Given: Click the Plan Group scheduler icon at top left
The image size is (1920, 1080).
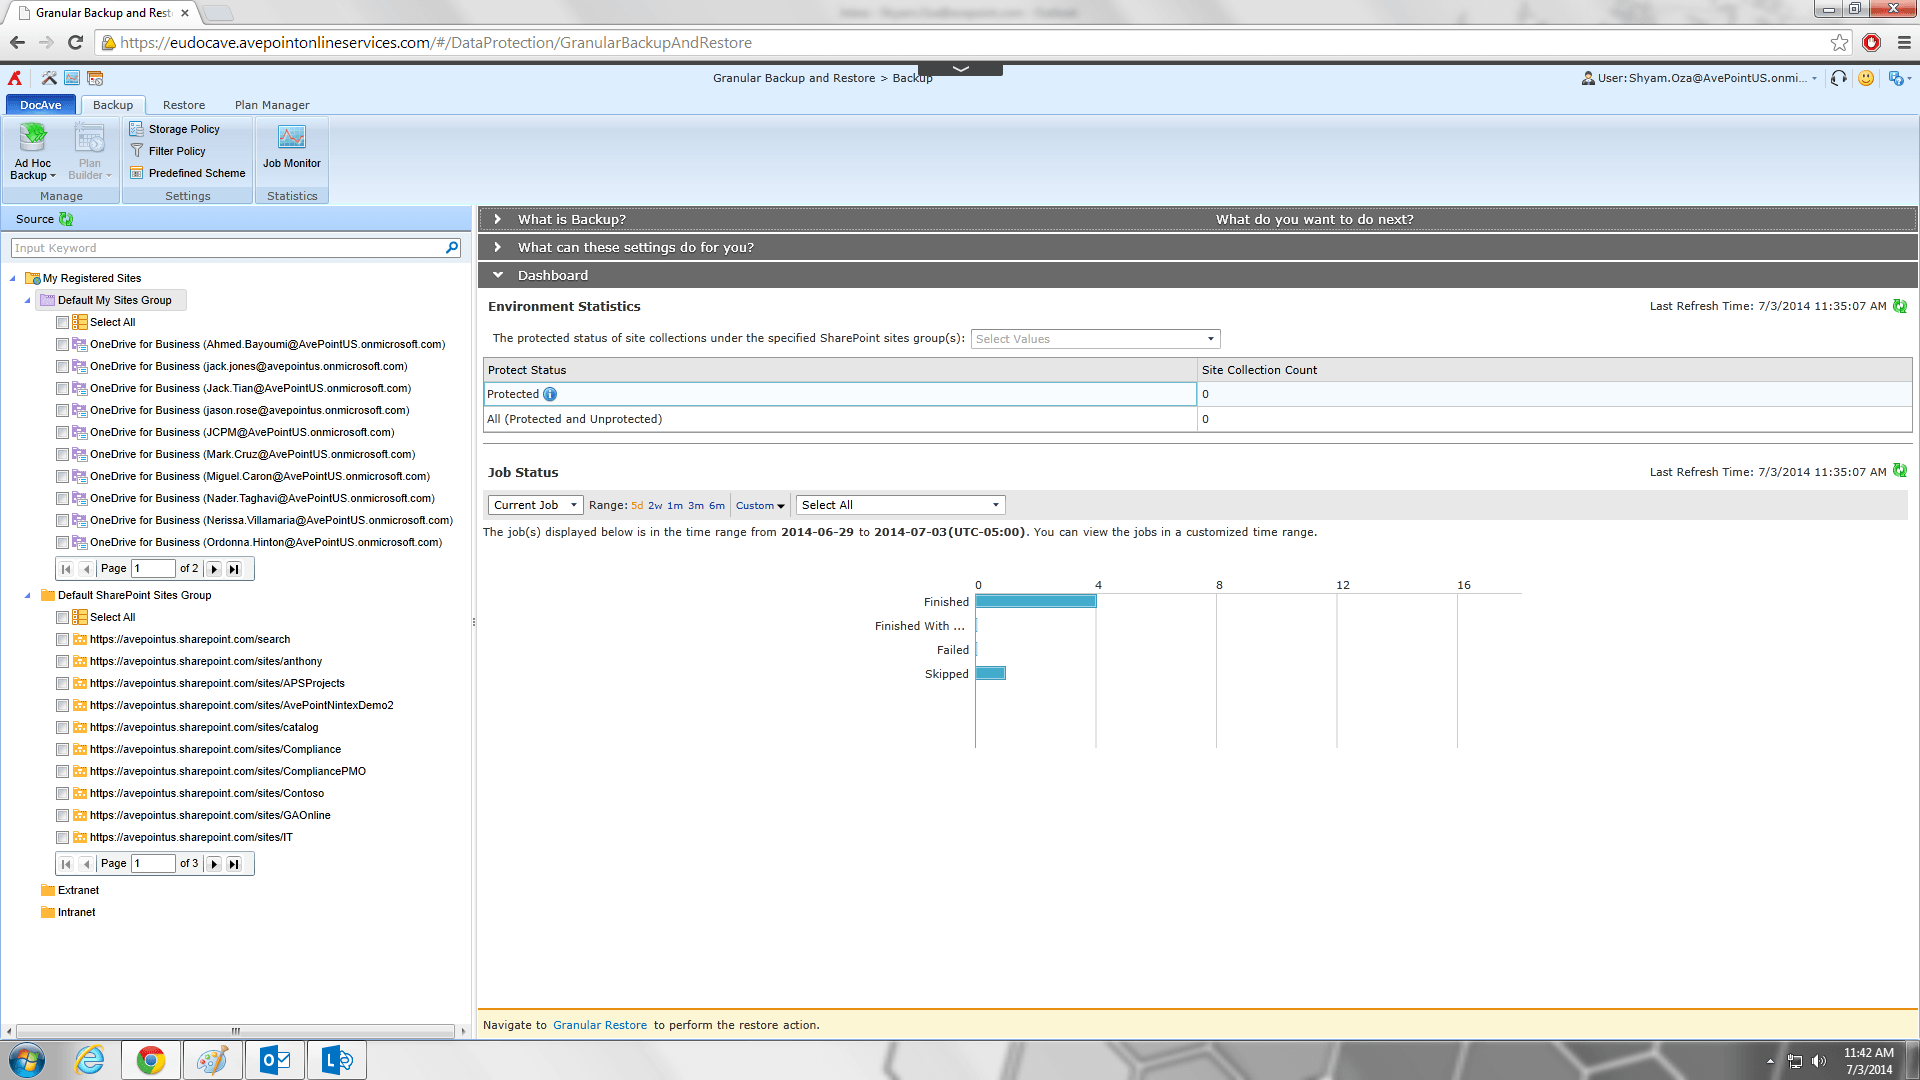Looking at the screenshot, I should [x=95, y=78].
